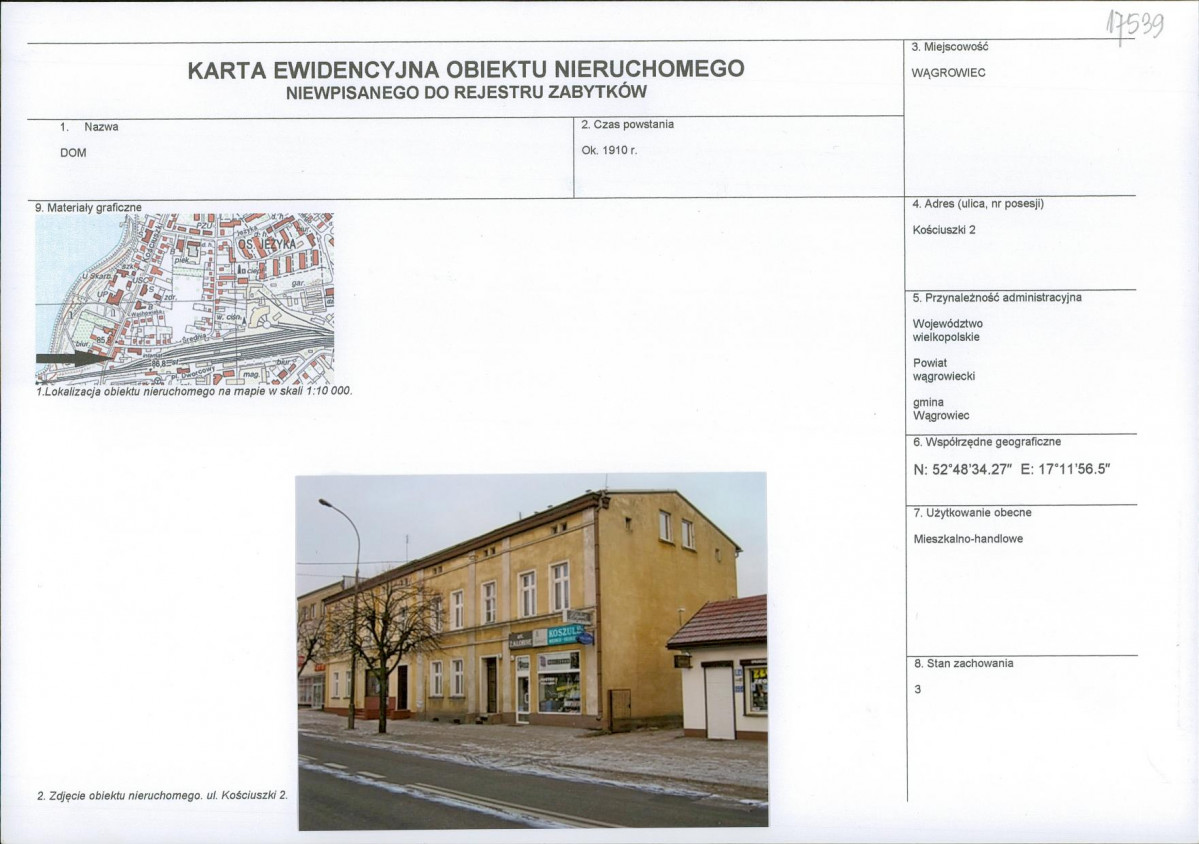Select the text 'gmina Wągrowiec'
Viewport: 1199px width, 844px height.
(x=941, y=409)
